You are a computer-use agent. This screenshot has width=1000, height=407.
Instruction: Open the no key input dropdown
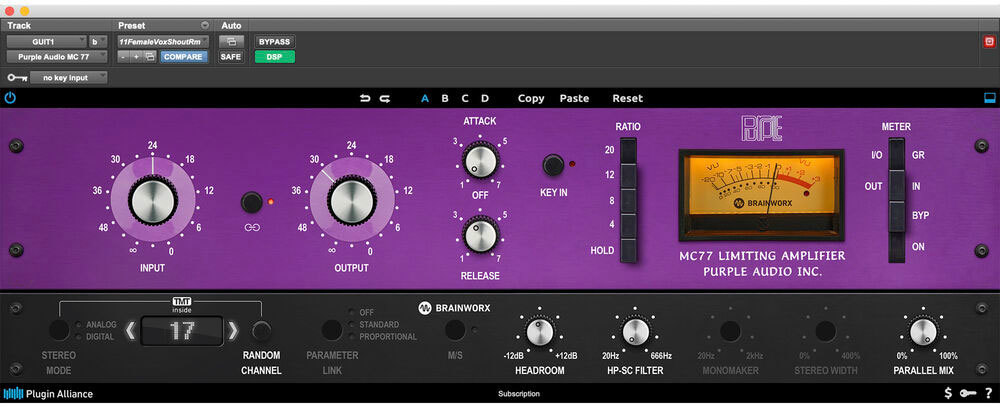(x=67, y=77)
